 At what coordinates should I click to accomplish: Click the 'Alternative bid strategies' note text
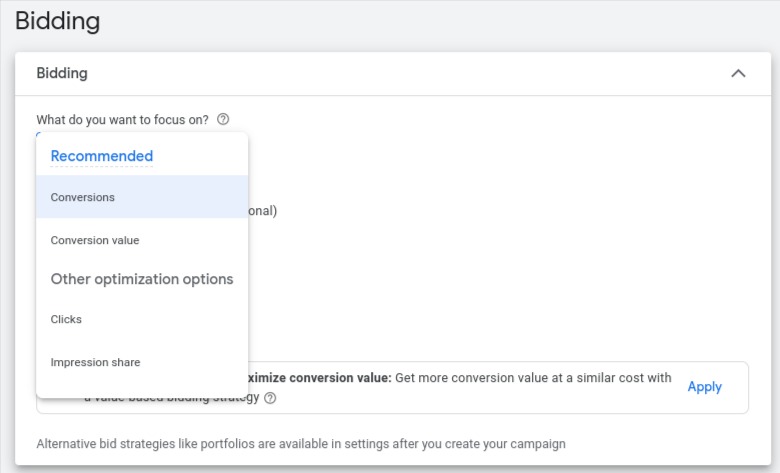301,444
